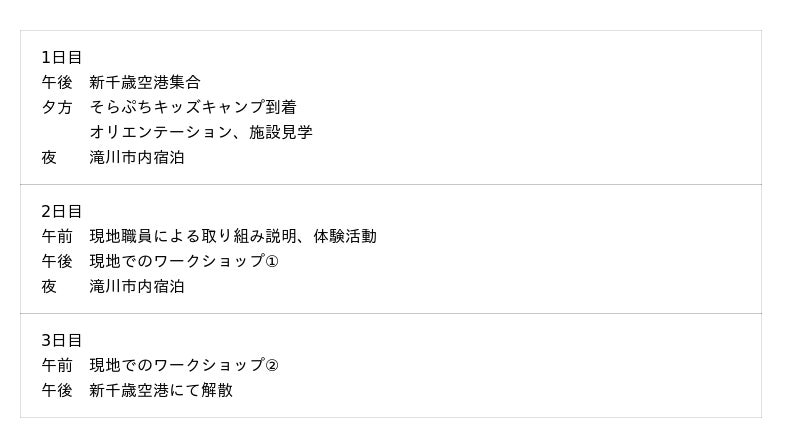800x448 pixels.
Task: Click the オリエンテーション、施設見学 line
Action: [x=200, y=133]
